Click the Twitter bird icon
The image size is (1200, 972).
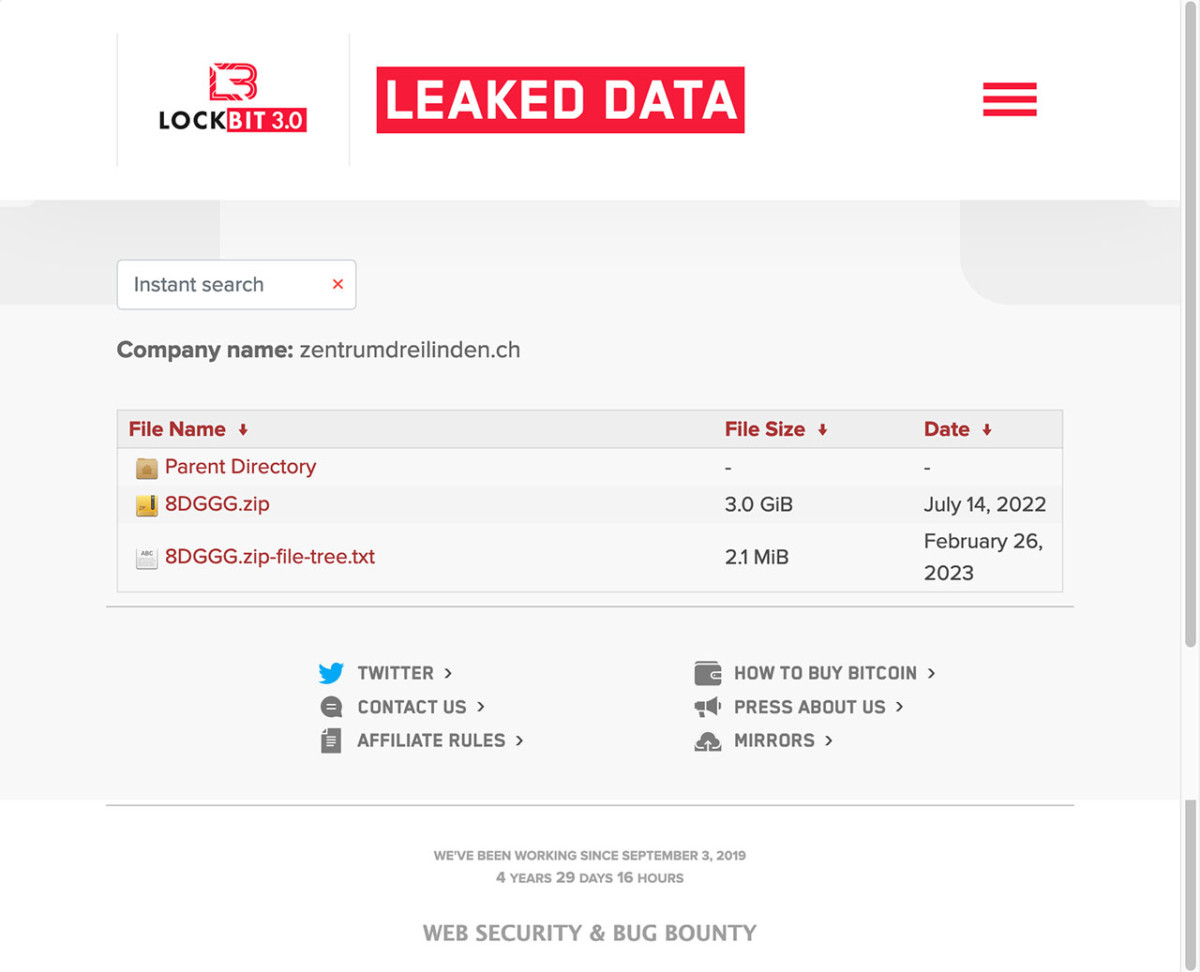pos(331,673)
